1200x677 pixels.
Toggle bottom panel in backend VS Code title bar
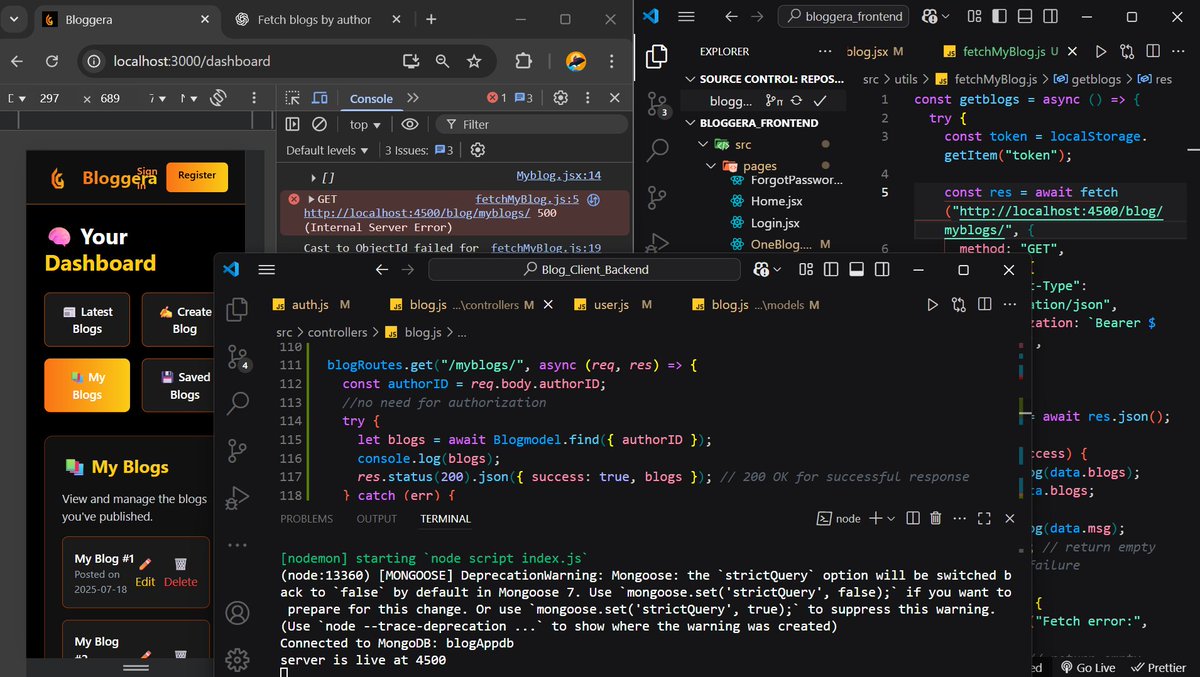pos(856,269)
